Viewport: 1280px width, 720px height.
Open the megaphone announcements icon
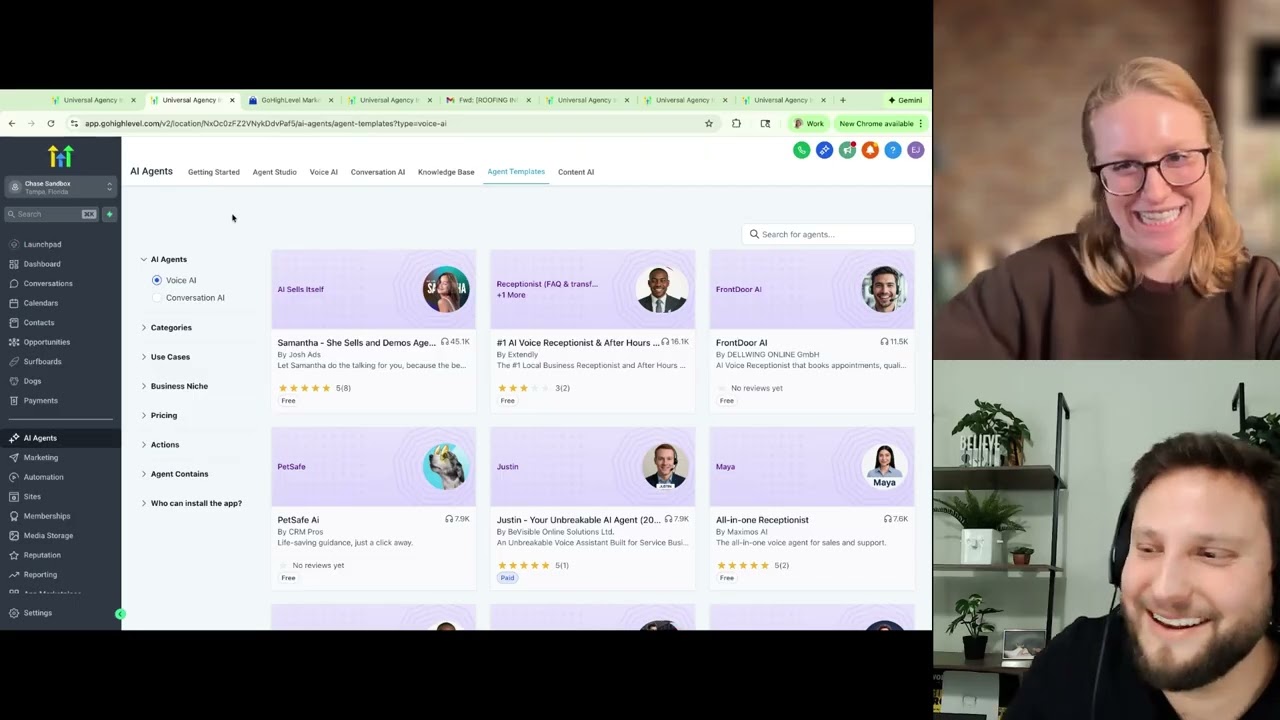tap(847, 150)
